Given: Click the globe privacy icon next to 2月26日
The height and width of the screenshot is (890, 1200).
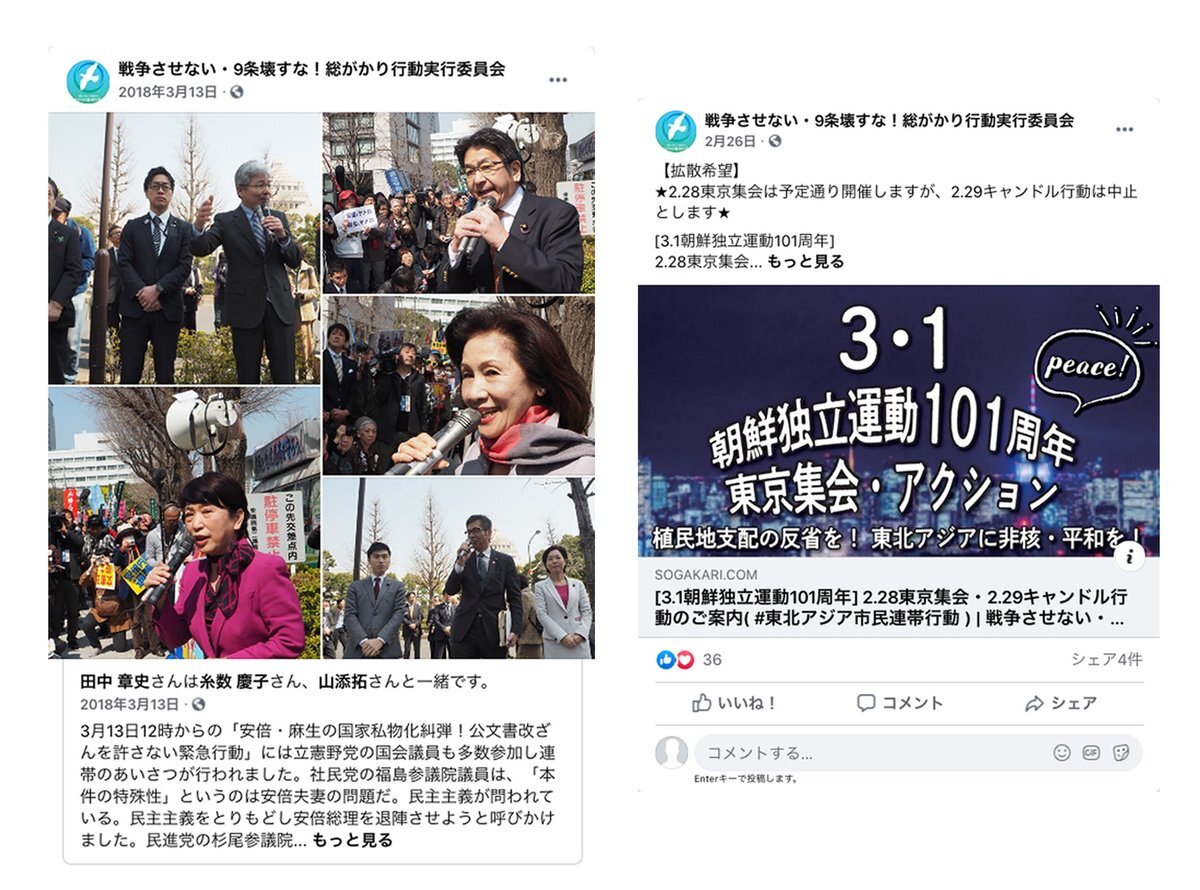Looking at the screenshot, I should (775, 142).
